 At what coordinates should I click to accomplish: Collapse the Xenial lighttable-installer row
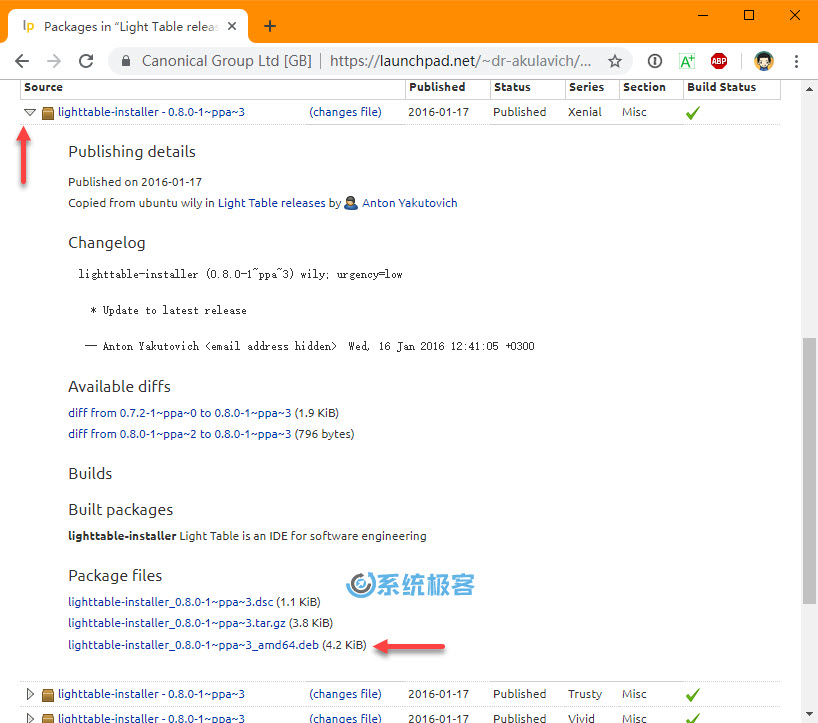[30, 112]
